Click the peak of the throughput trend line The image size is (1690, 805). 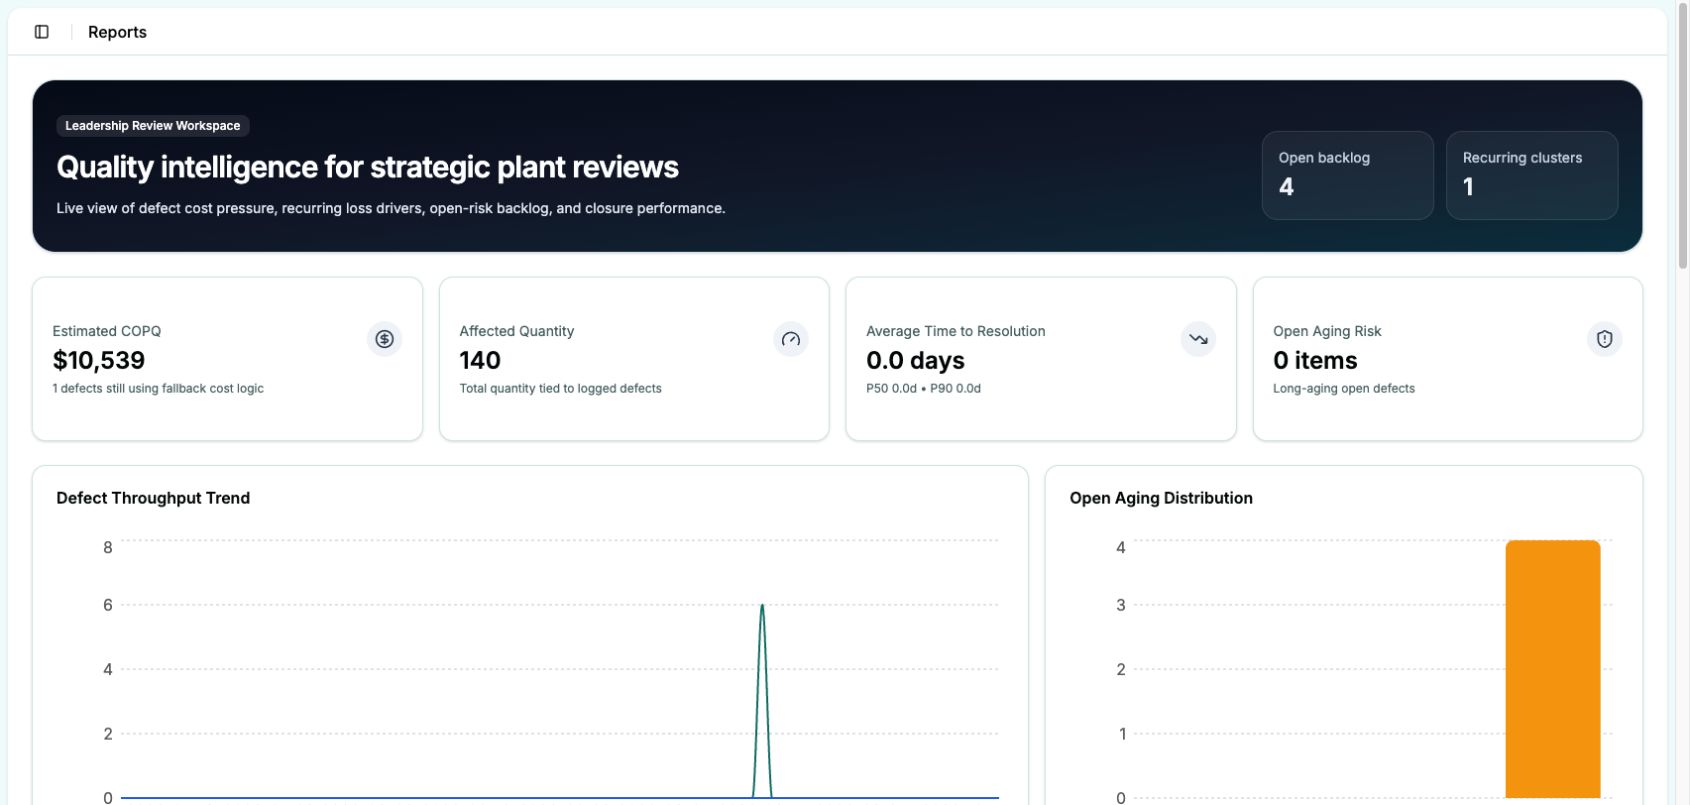(762, 605)
